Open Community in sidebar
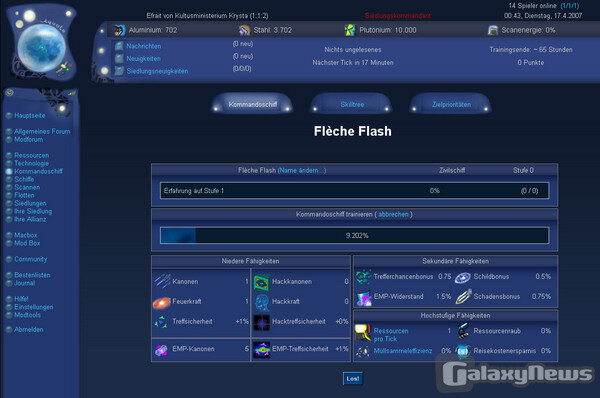The width and height of the screenshot is (600, 398). (x=31, y=259)
